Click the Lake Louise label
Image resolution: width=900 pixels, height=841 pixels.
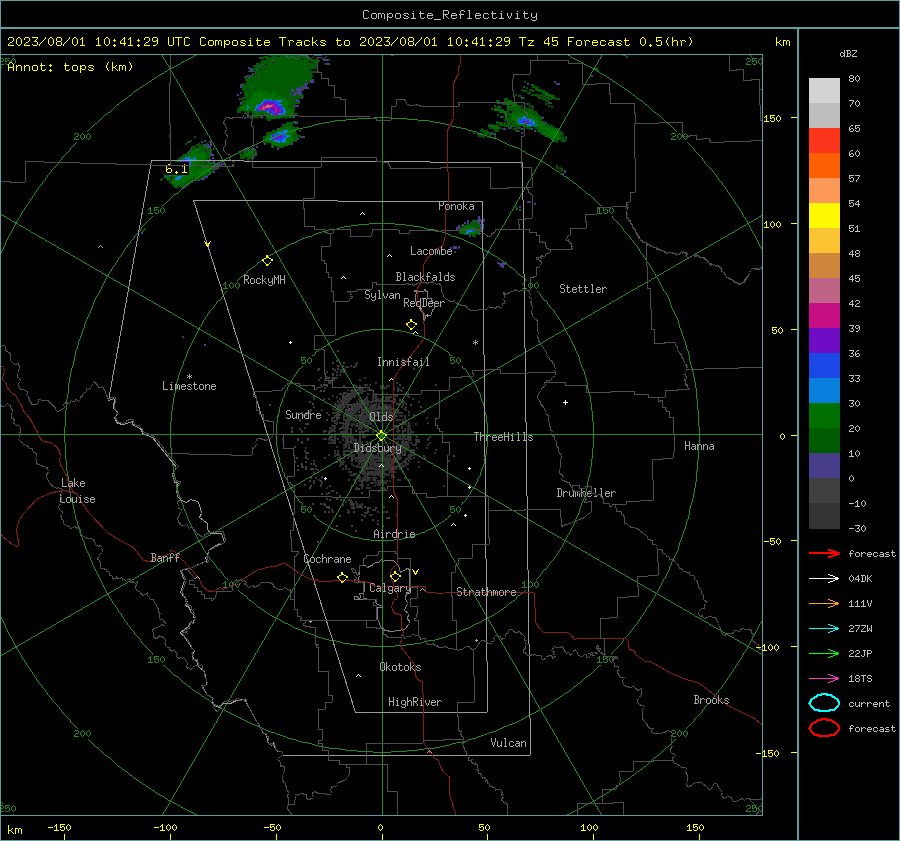(77, 491)
